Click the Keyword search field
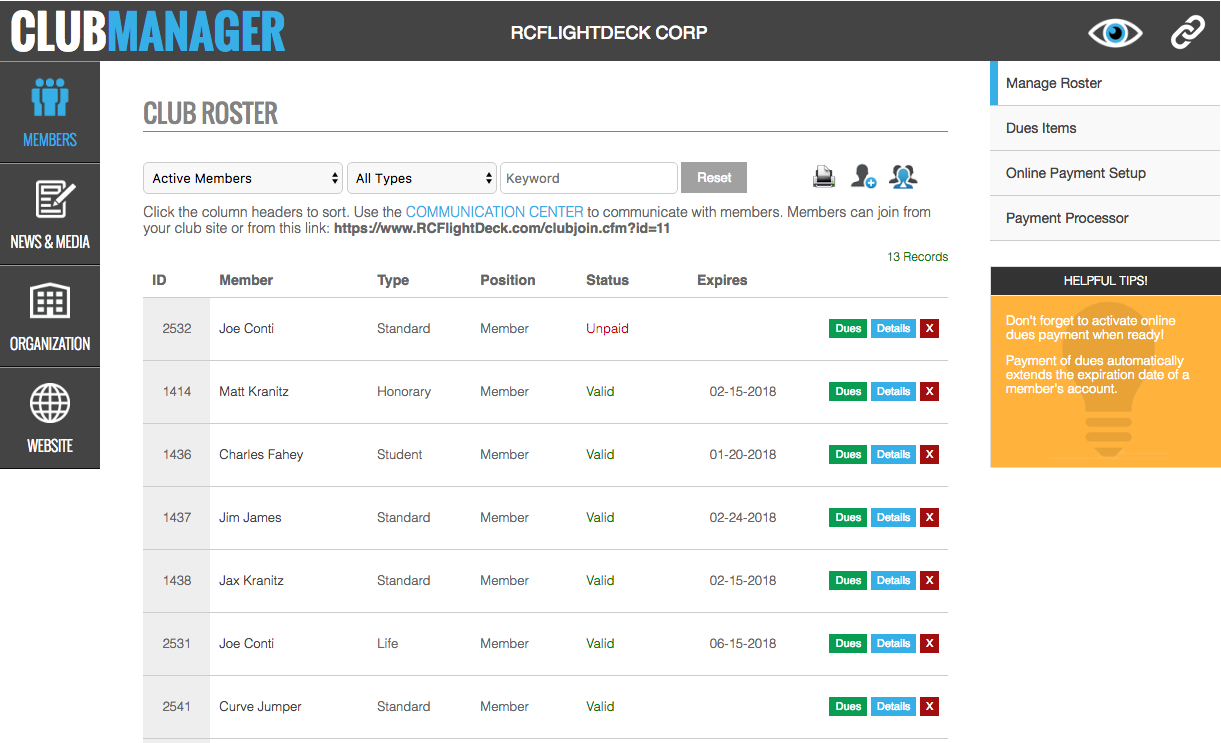Image resolution: width=1221 pixels, height=743 pixels. click(x=589, y=178)
